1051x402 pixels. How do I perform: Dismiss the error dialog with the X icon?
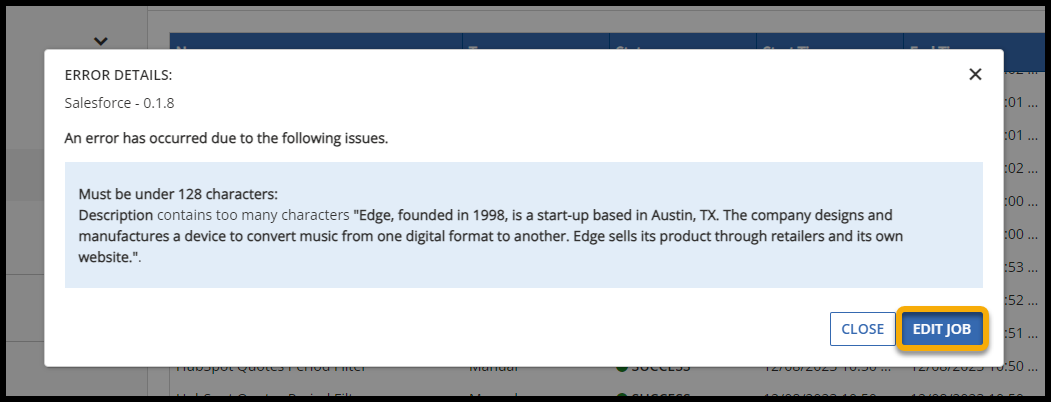(x=975, y=74)
